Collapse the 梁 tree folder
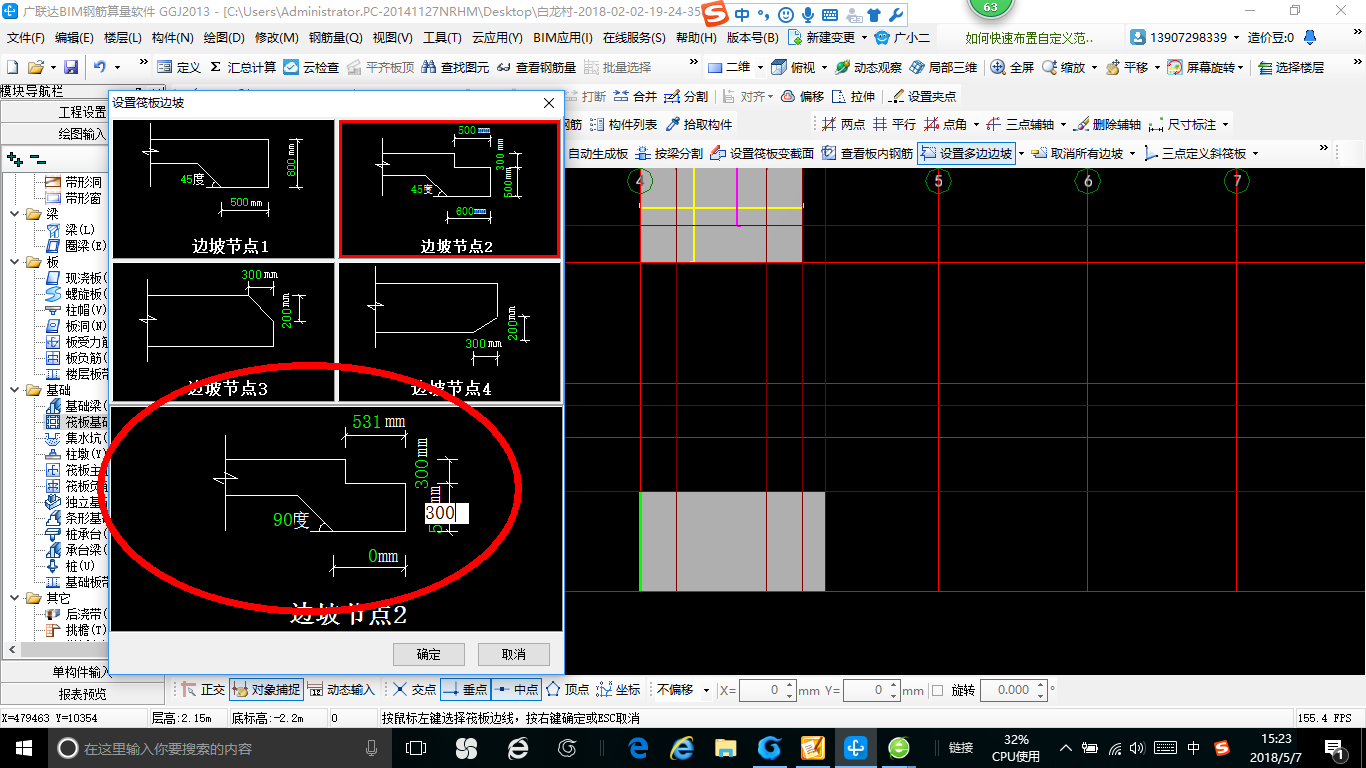Screen dimensions: 1366x768 point(14,214)
